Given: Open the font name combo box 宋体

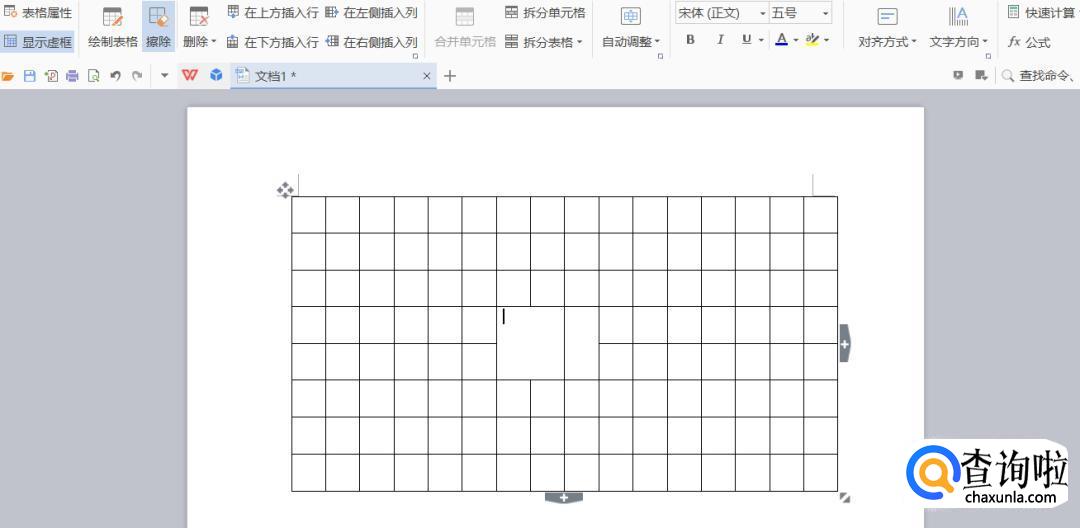Looking at the screenshot, I should [x=720, y=13].
